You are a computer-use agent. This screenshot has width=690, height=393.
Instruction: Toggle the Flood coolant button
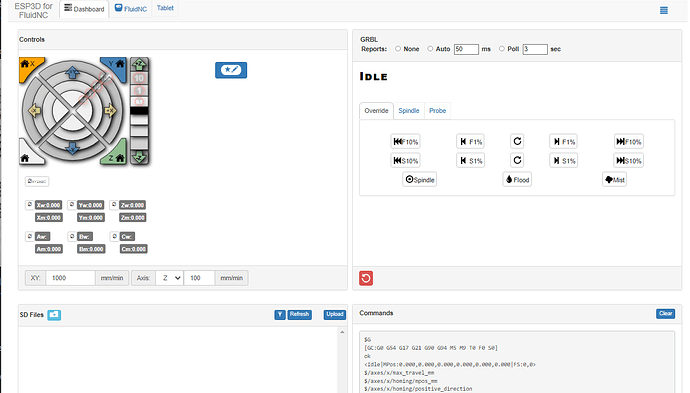(517, 180)
